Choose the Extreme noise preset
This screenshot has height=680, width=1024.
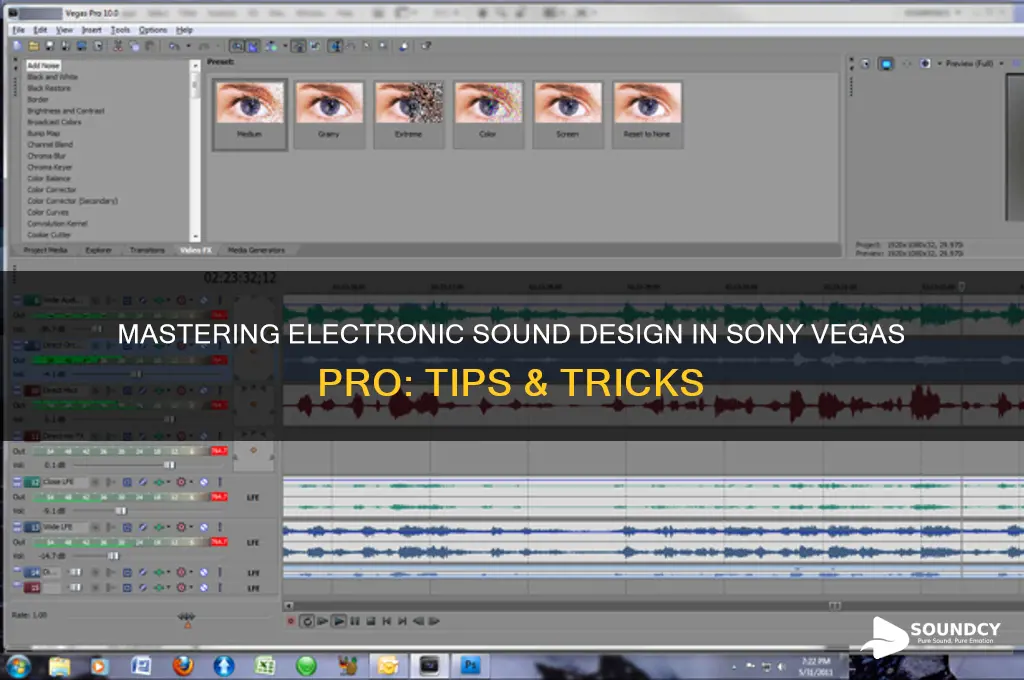point(409,115)
